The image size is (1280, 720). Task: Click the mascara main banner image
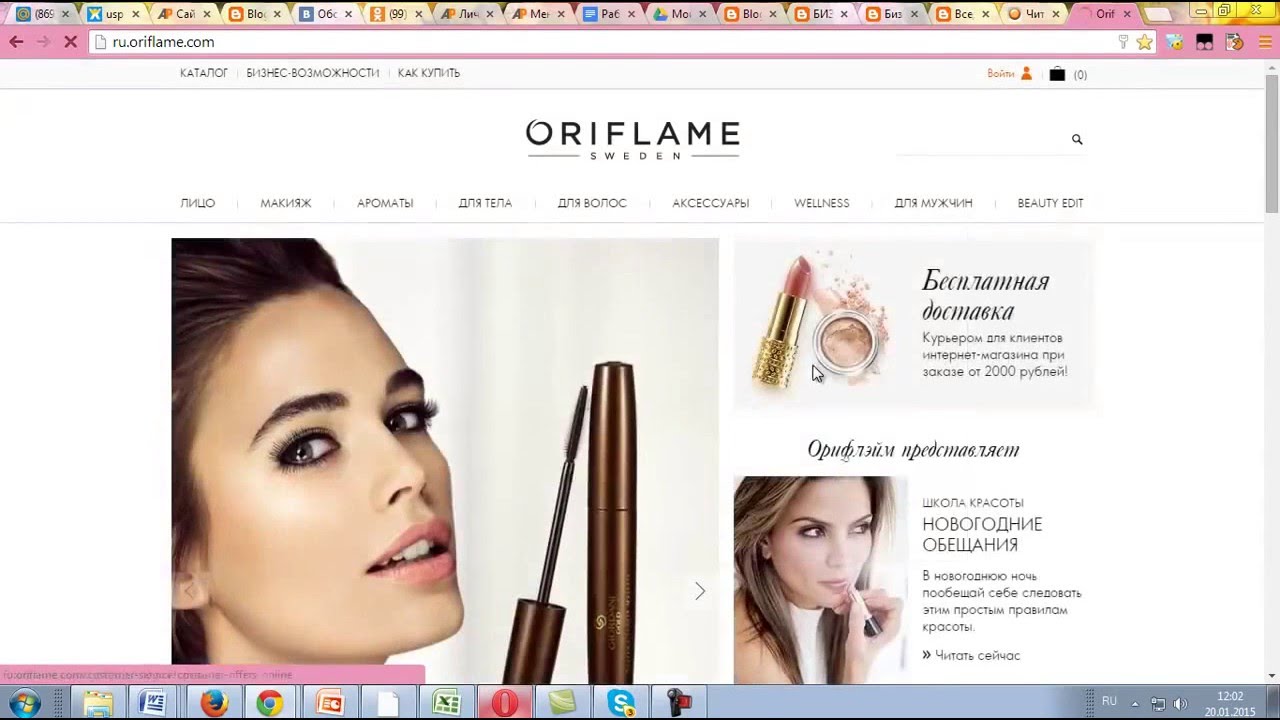click(x=445, y=461)
